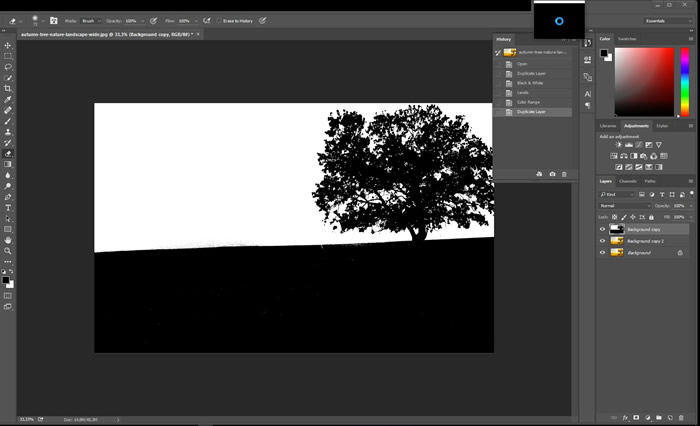Select the Brush tool in toolbar

point(8,121)
